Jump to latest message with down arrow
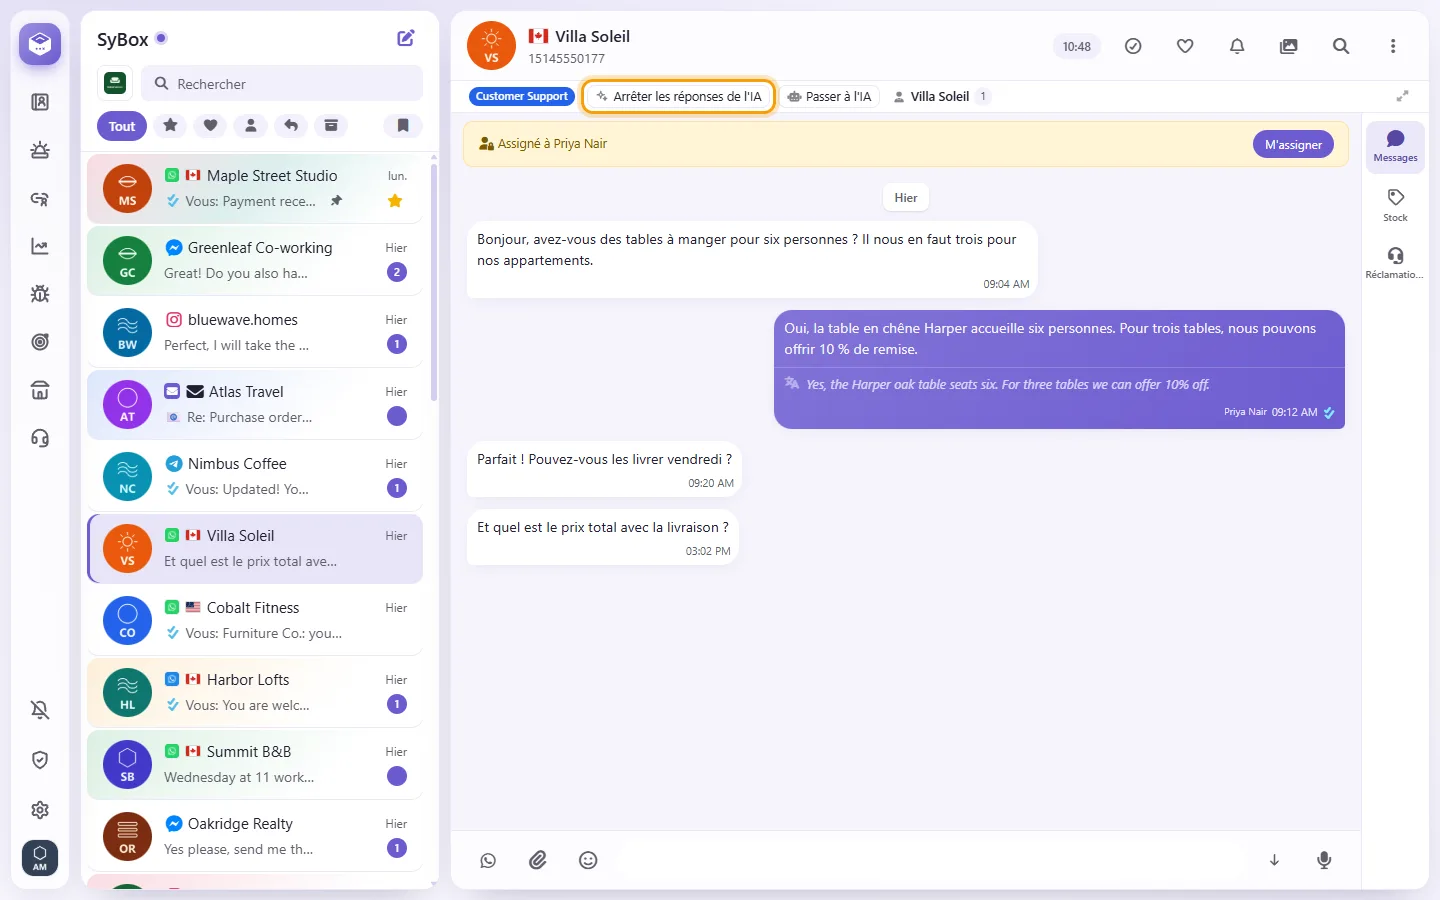The width and height of the screenshot is (1440, 900). click(1274, 860)
